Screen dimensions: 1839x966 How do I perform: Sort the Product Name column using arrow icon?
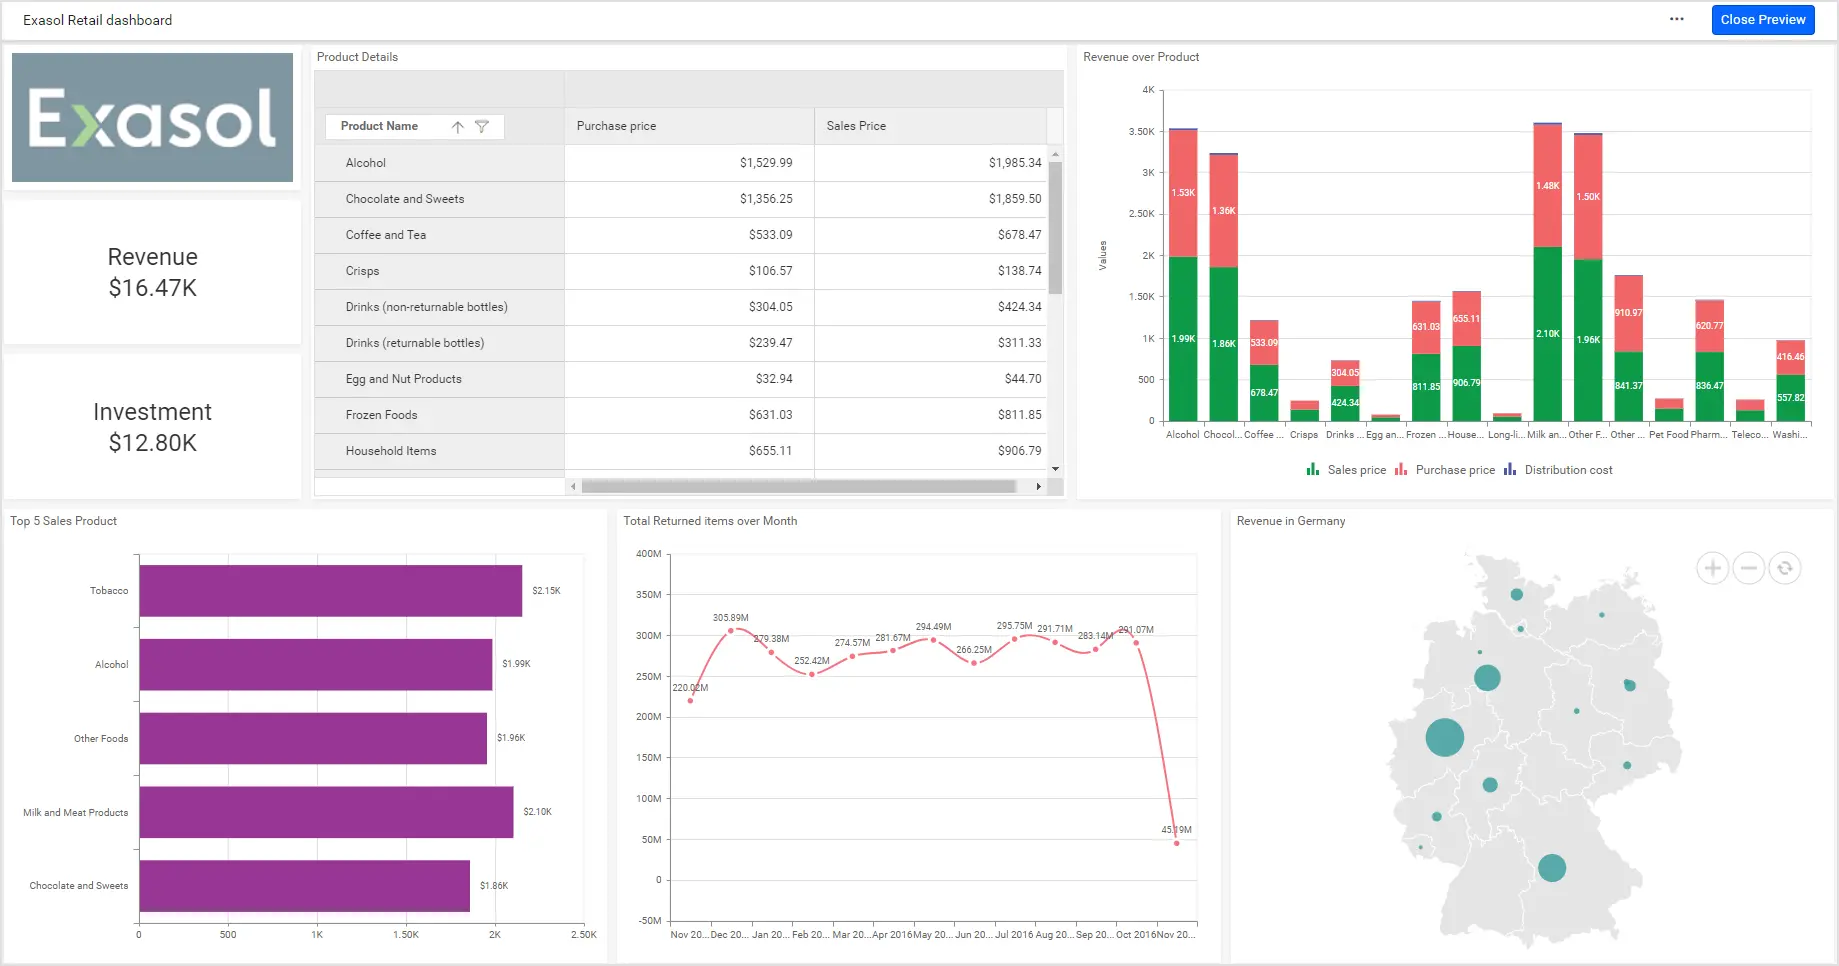tap(457, 127)
